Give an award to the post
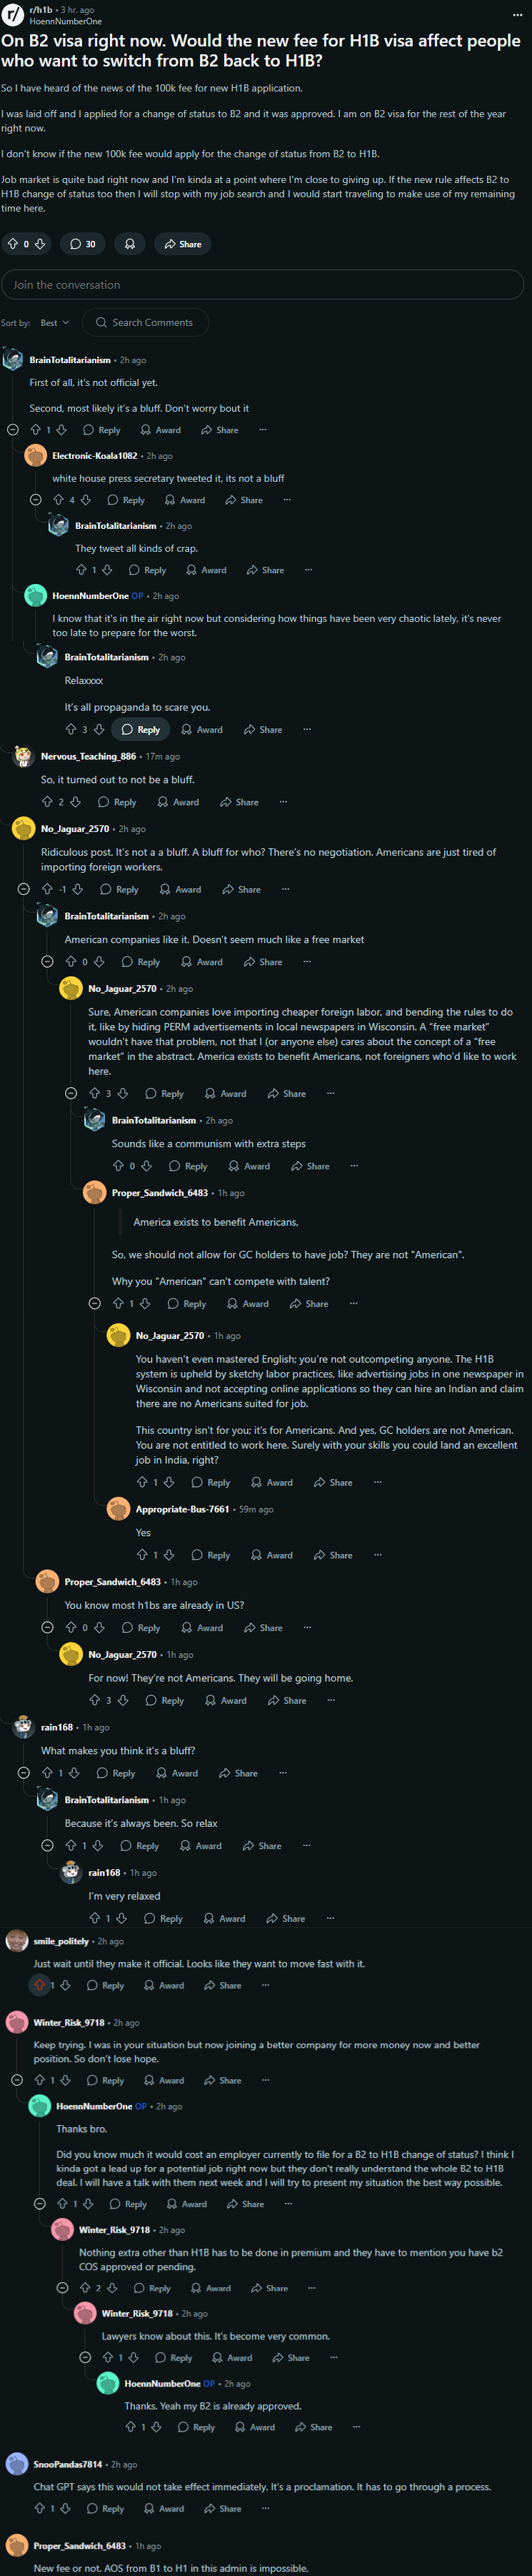532x2576 pixels. (x=130, y=244)
